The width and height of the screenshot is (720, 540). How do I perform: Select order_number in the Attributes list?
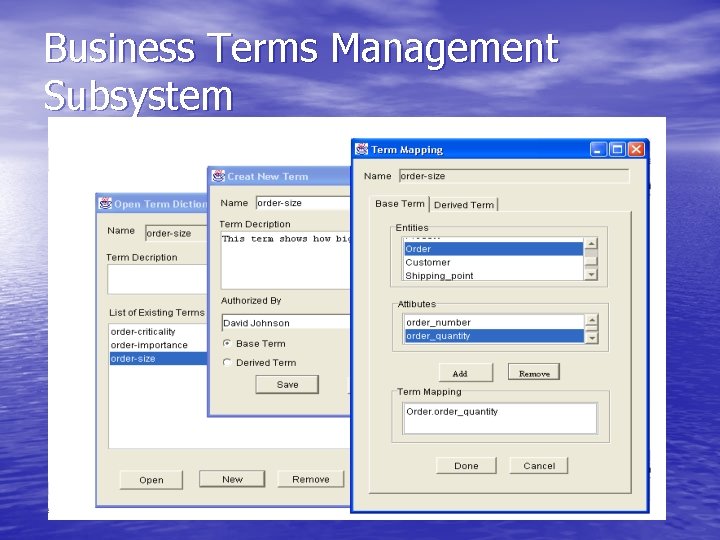[495, 322]
